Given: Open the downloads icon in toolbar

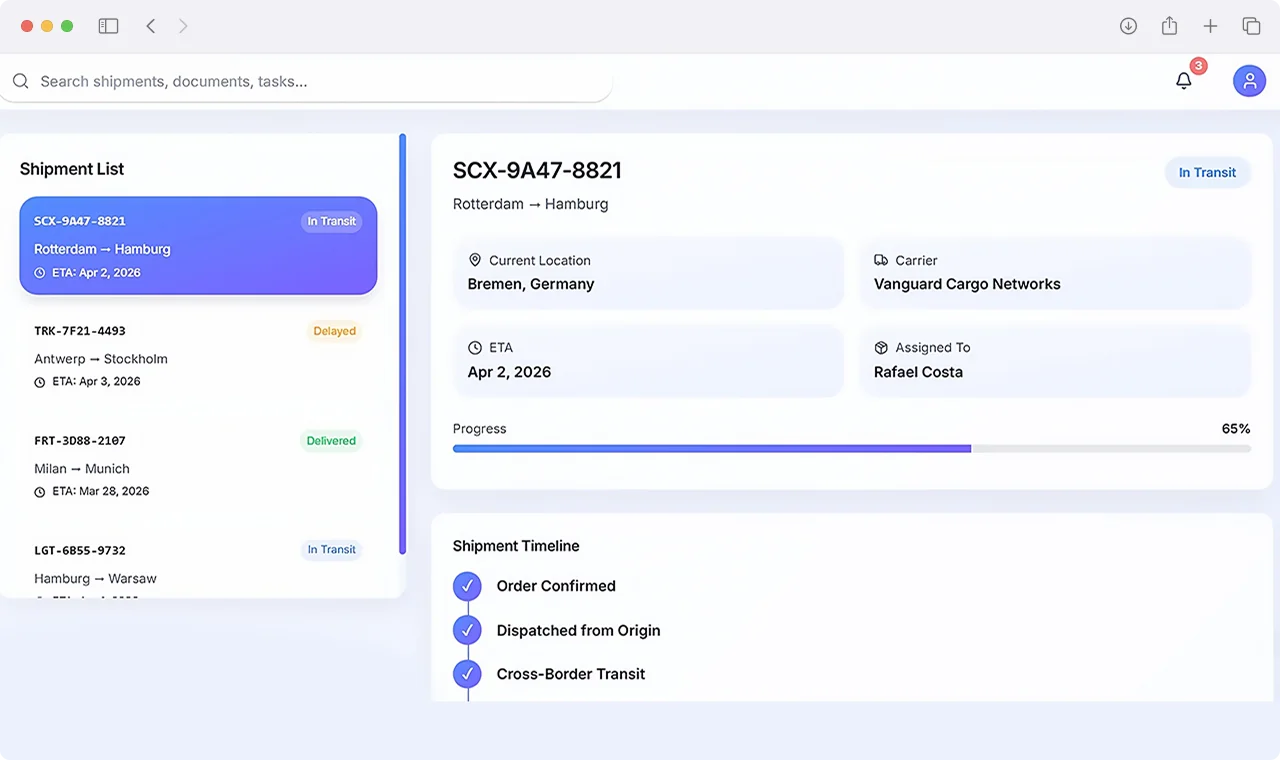Looking at the screenshot, I should click(1128, 26).
